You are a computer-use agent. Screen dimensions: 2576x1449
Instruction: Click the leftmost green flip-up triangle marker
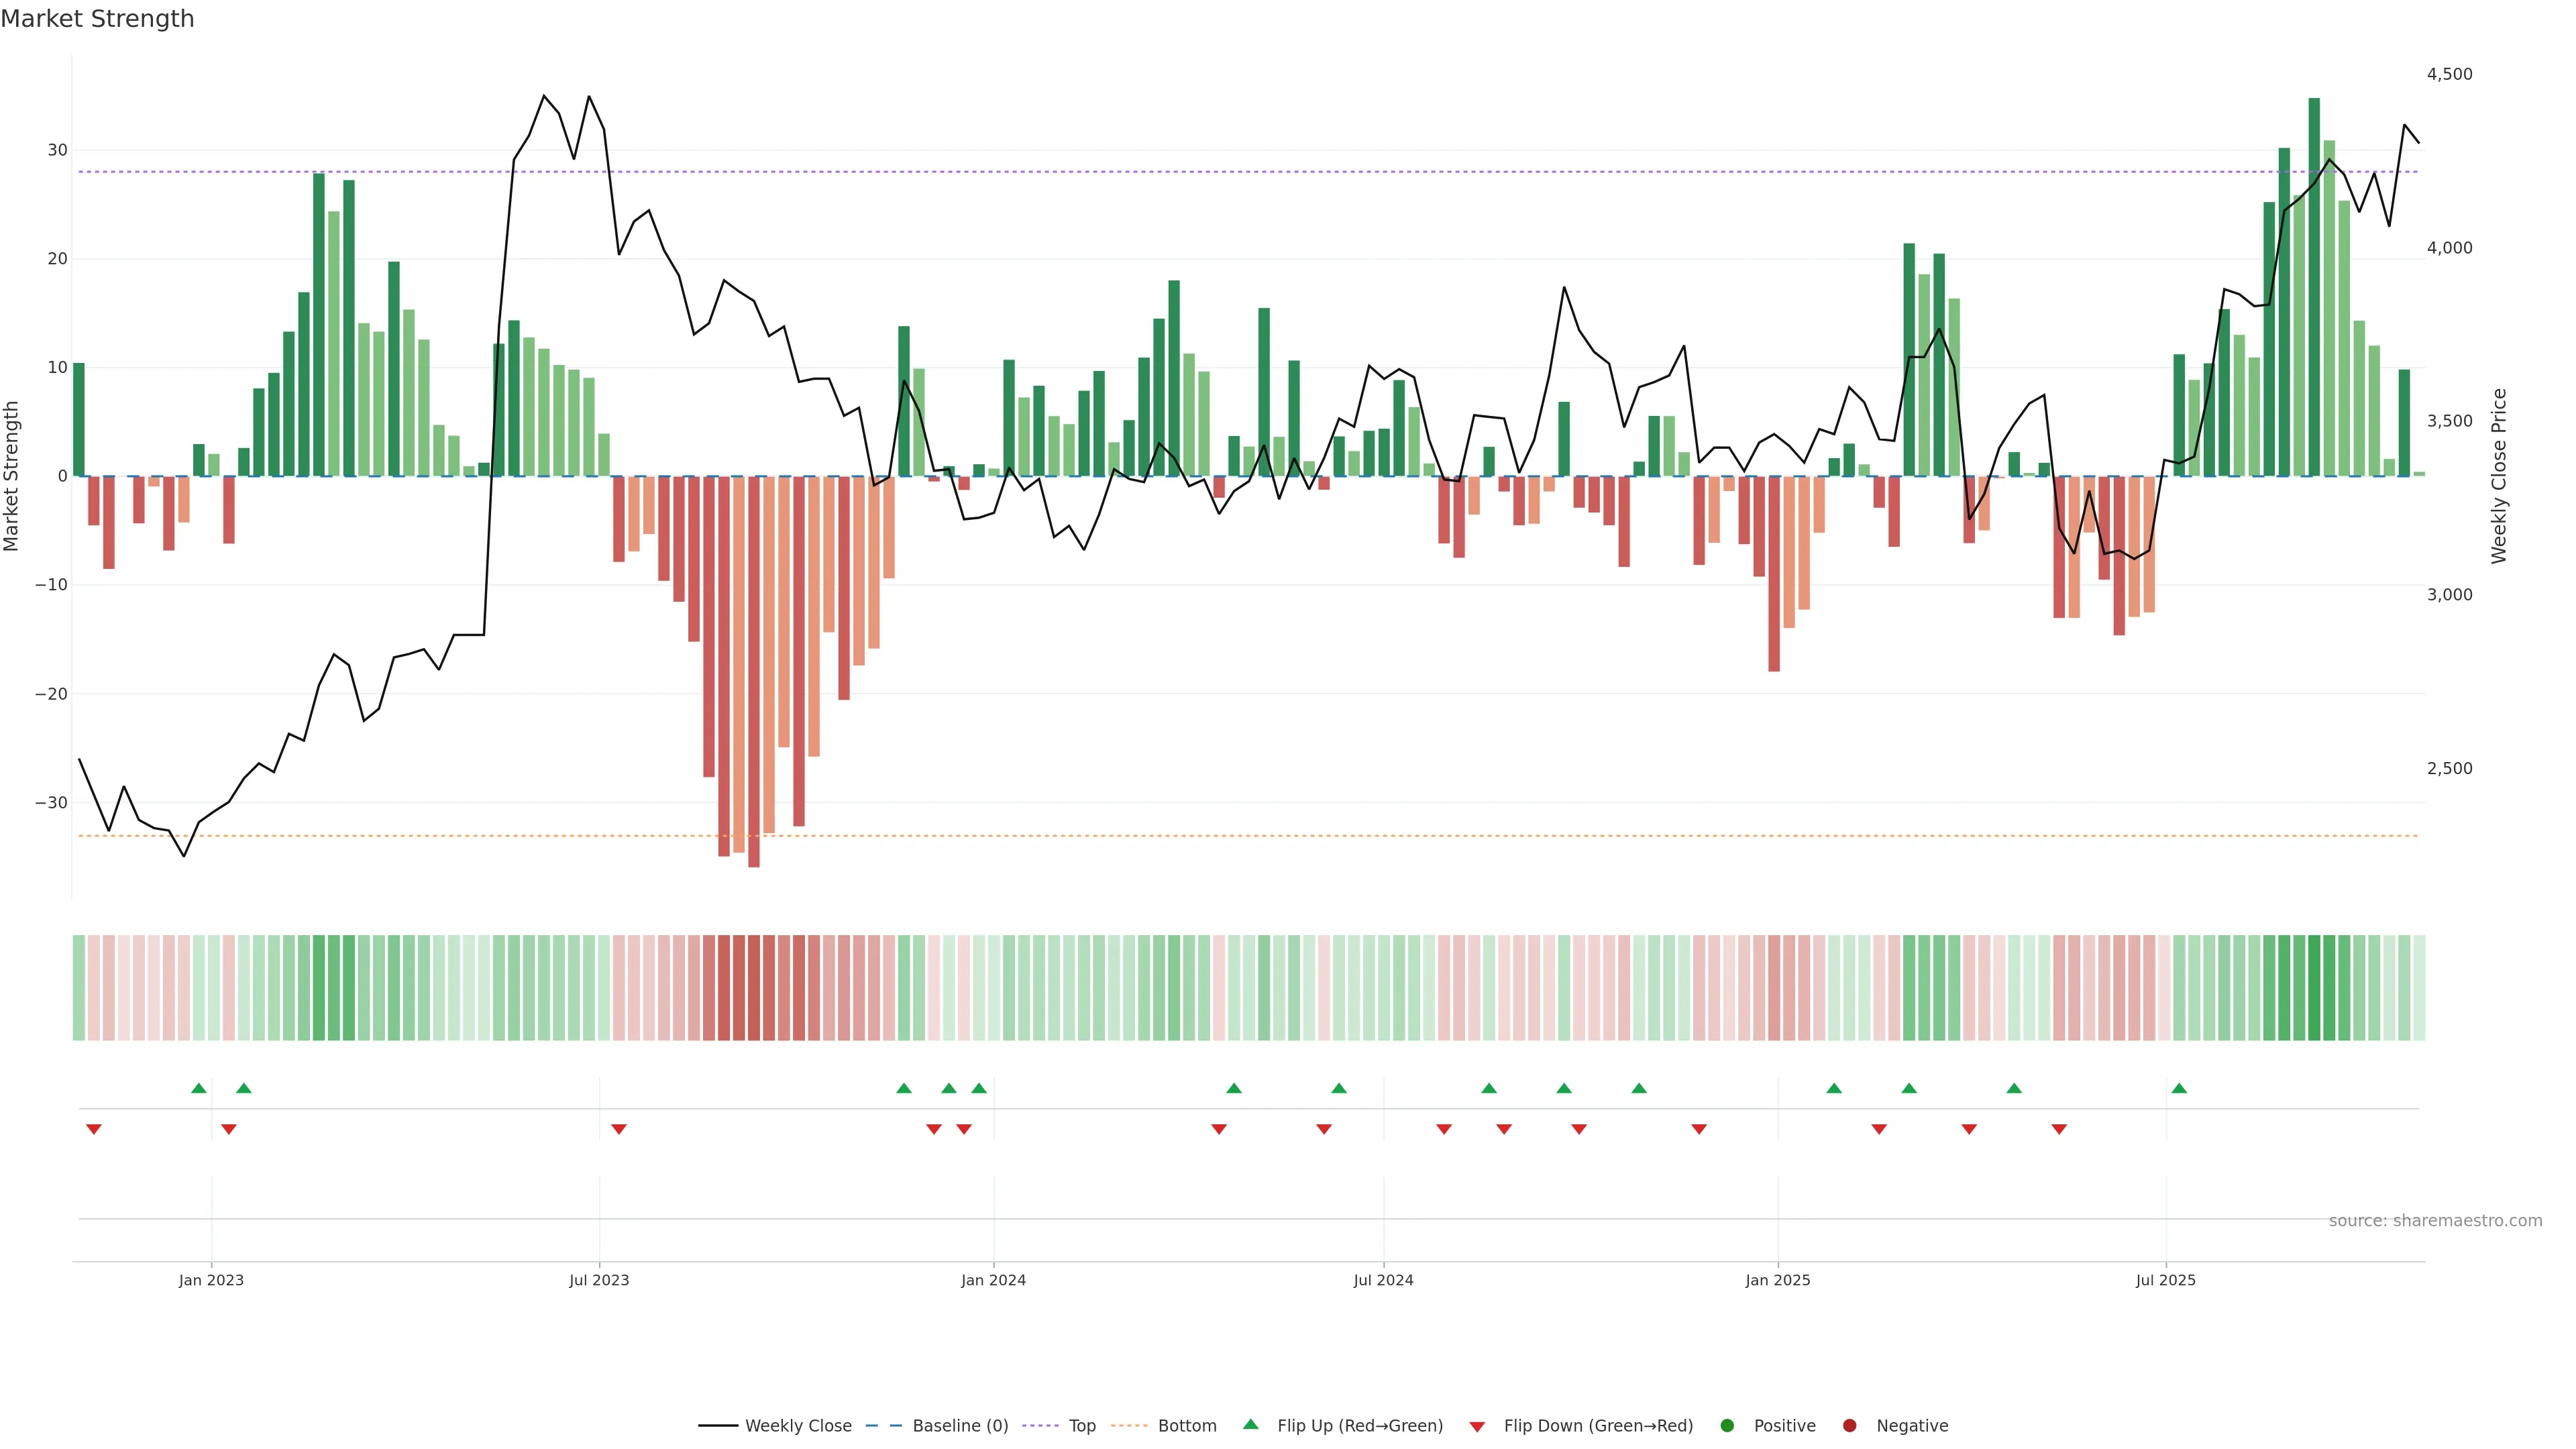(199, 1088)
